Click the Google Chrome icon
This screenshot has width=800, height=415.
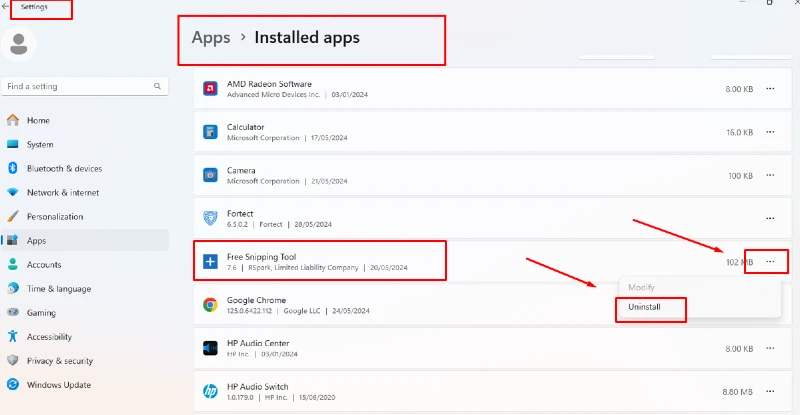tap(210, 305)
